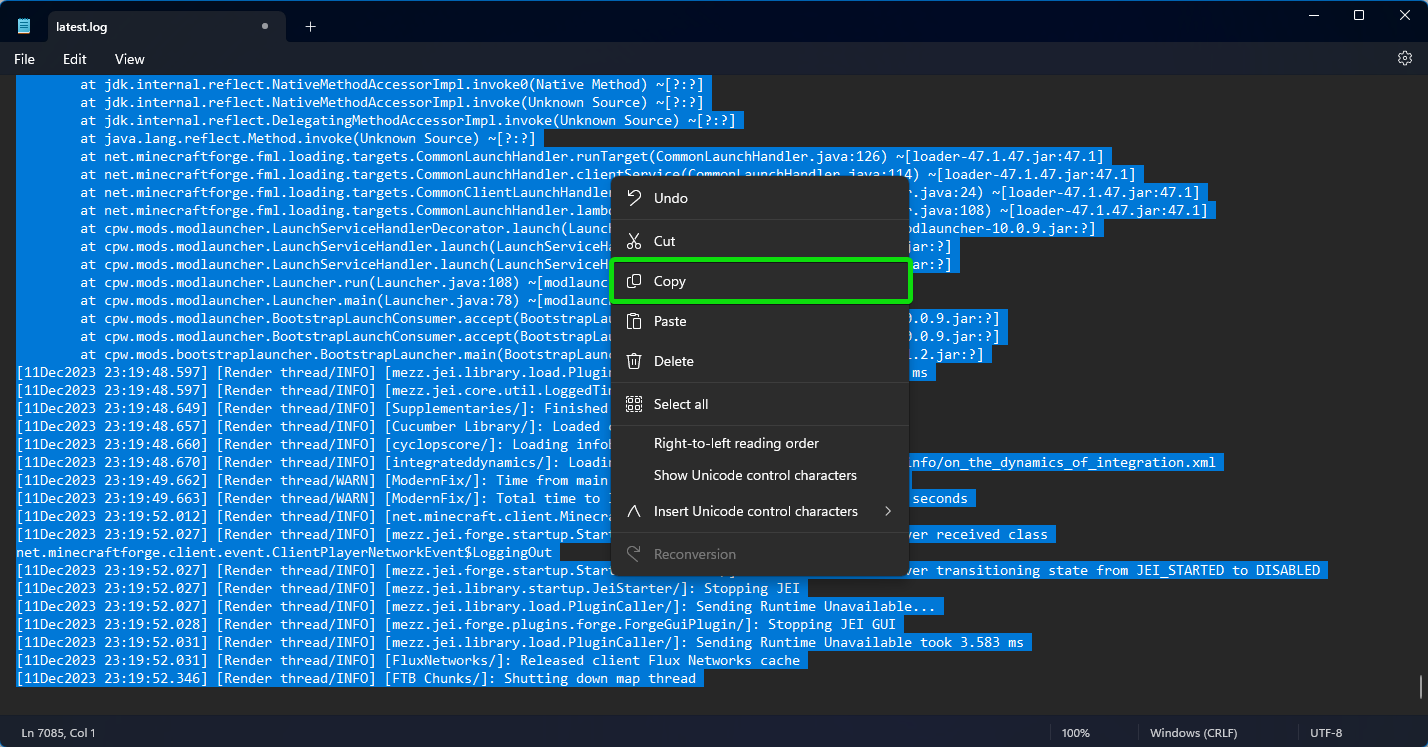Open the settings gear icon
Screen dimensions: 1428x747
[x=1404, y=59]
